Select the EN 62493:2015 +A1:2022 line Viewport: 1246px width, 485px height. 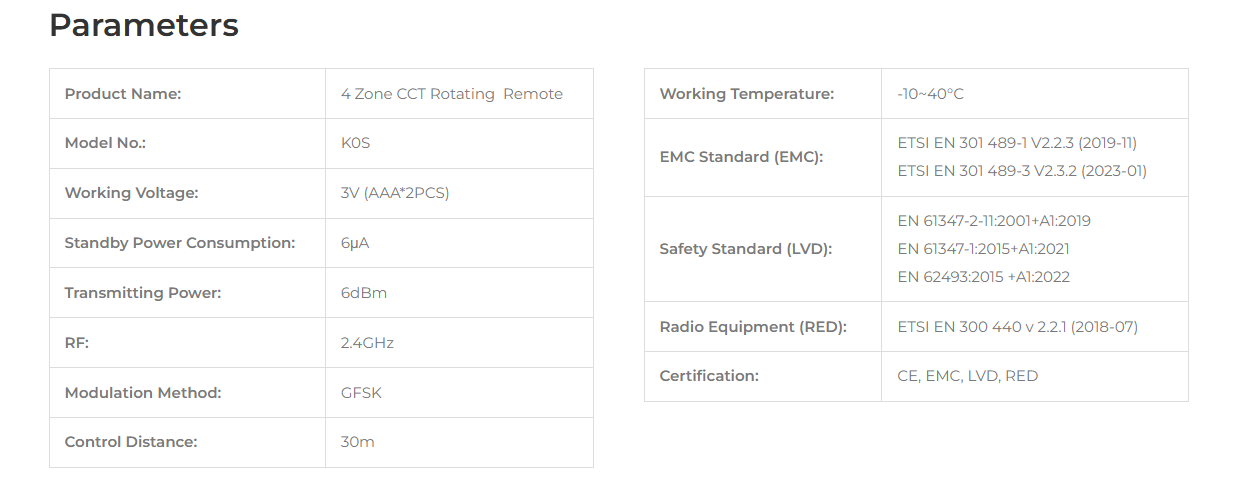tap(984, 277)
